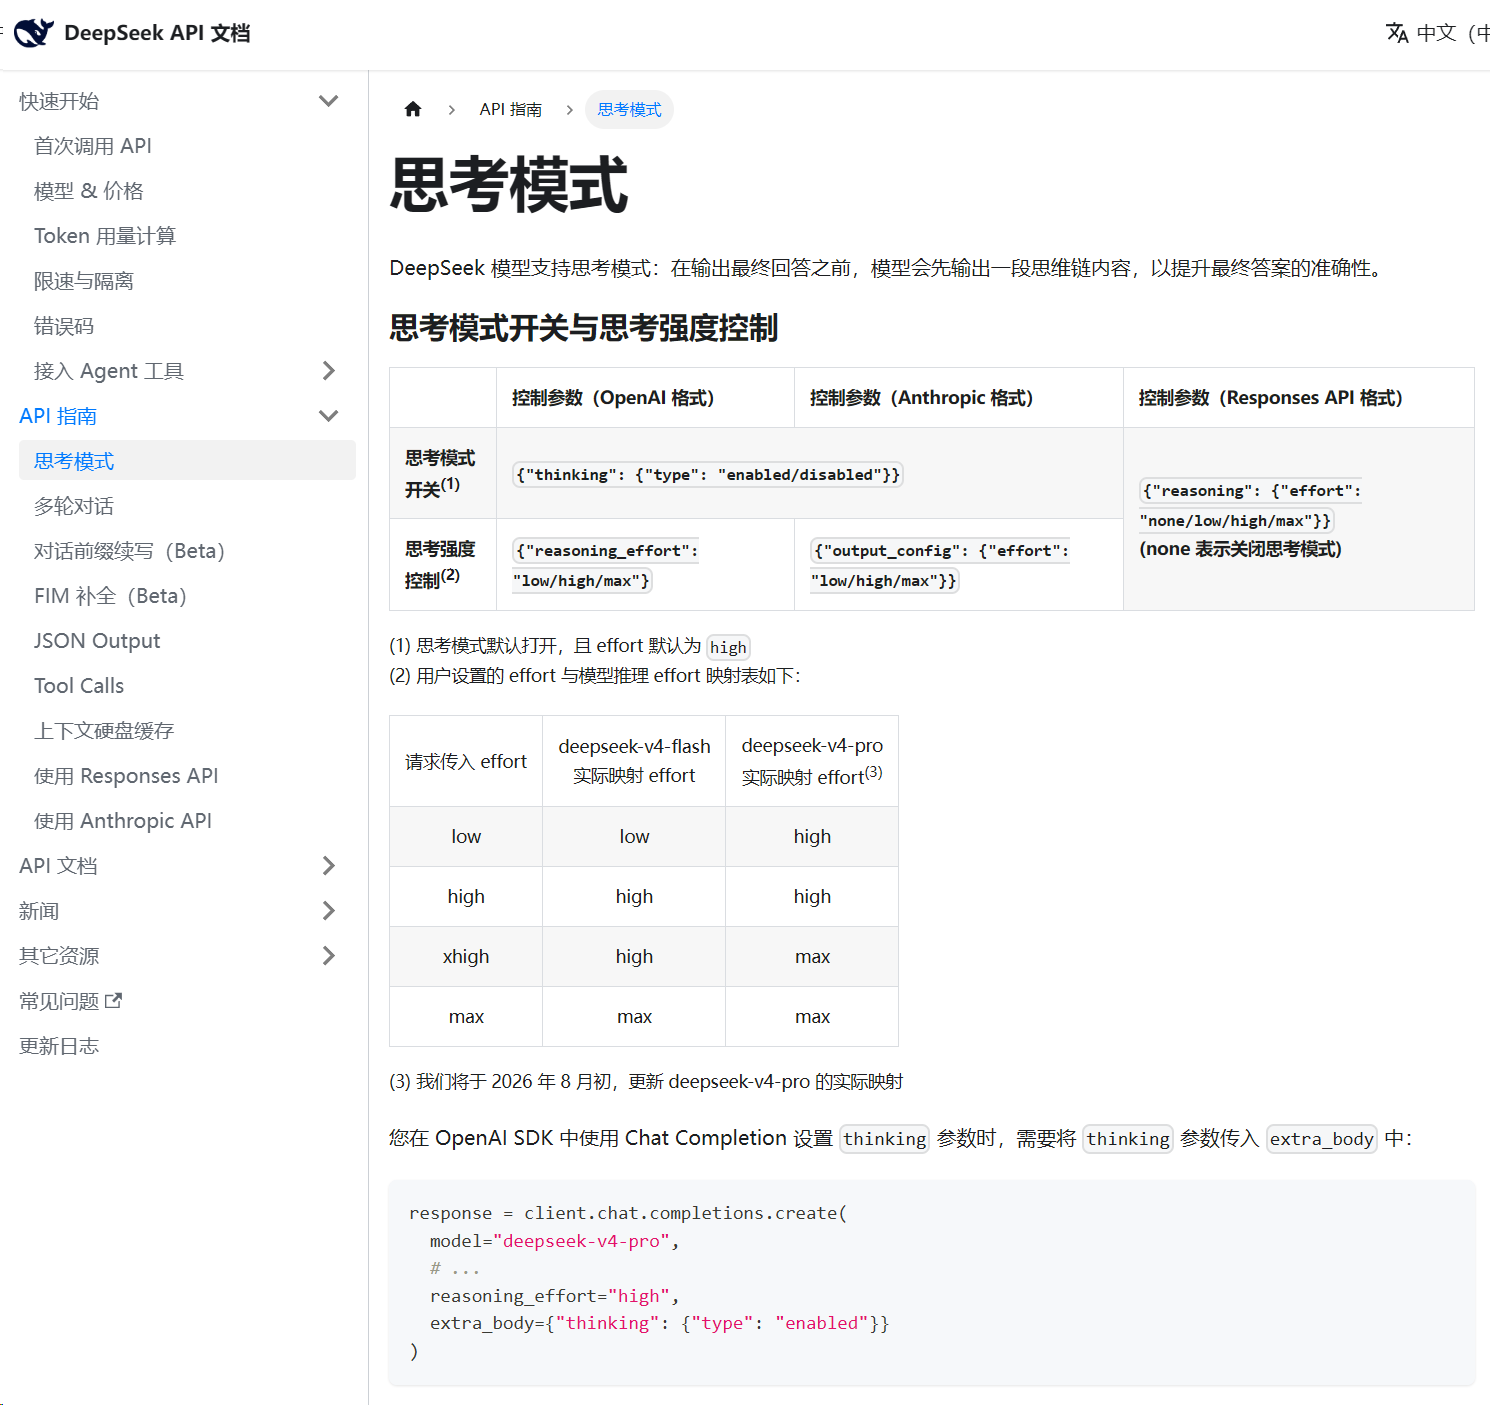Open 上下文硬盘缓存 guide

pyautogui.click(x=104, y=731)
